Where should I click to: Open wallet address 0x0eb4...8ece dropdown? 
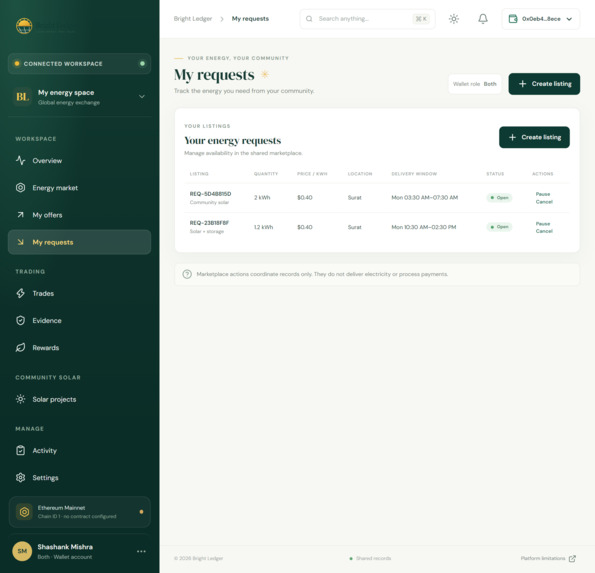pyautogui.click(x=540, y=19)
